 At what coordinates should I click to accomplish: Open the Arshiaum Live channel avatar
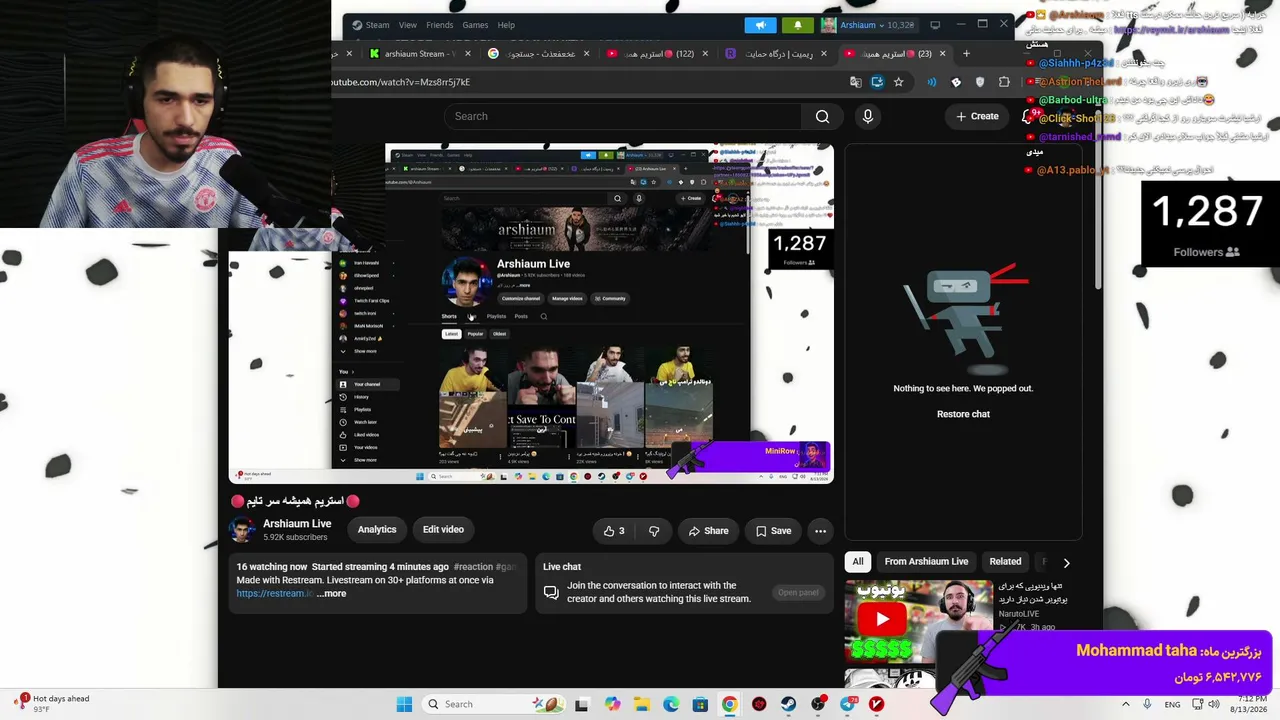(242, 530)
